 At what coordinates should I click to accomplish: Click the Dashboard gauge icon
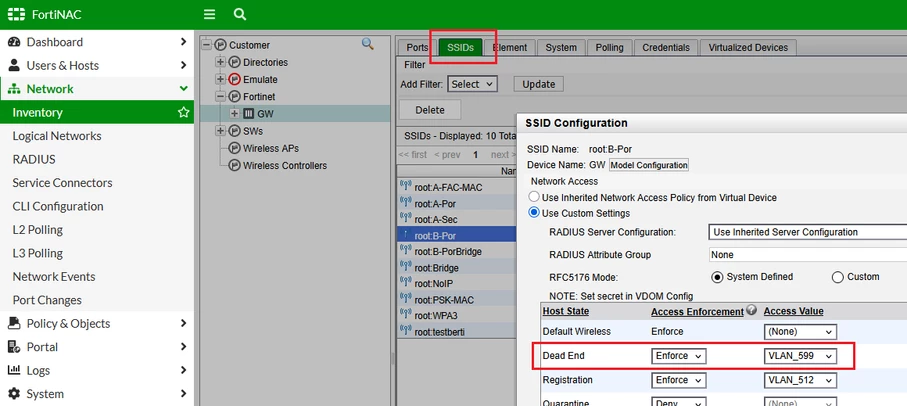14,42
